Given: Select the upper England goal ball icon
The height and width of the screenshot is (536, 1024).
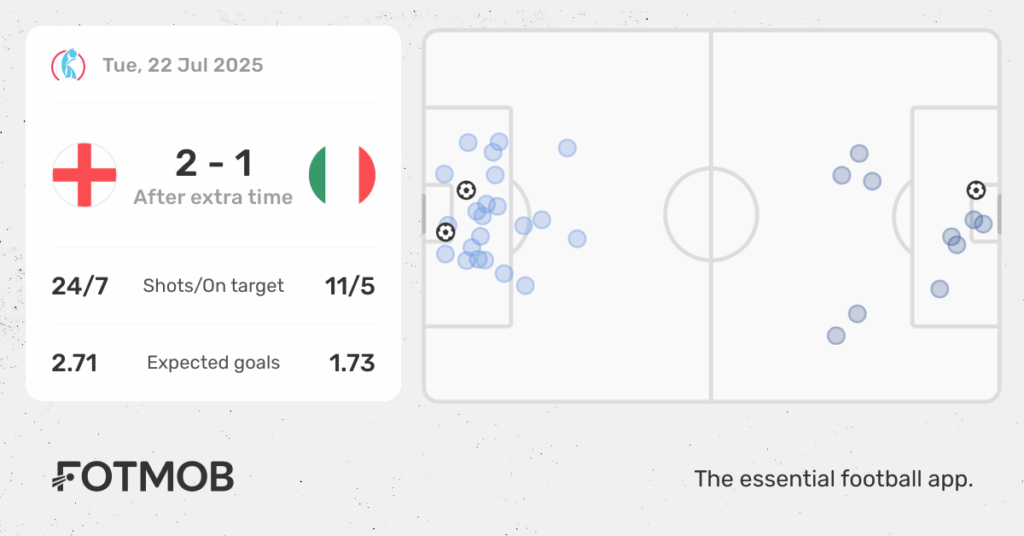Looking at the screenshot, I should (466, 190).
